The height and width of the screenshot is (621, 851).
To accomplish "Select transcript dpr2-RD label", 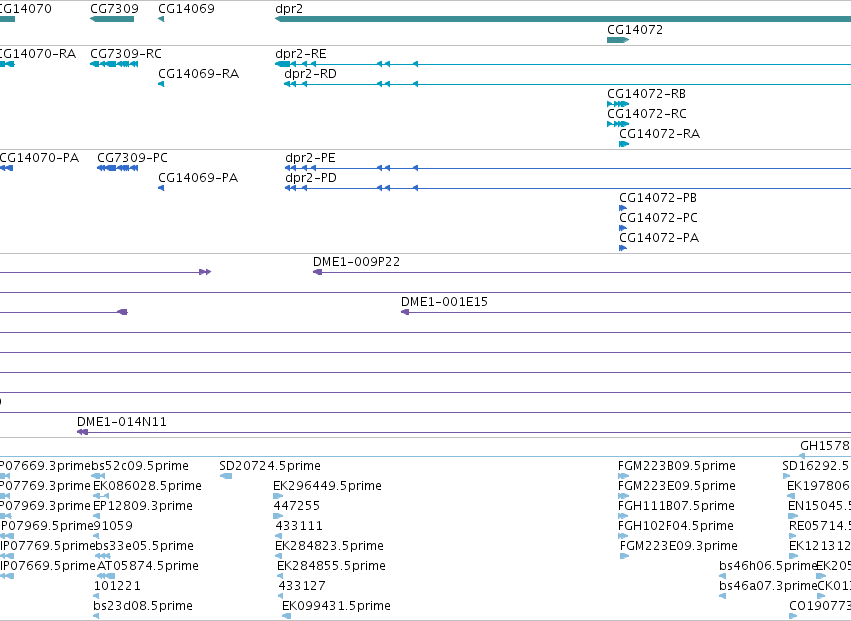I will (x=310, y=73).
